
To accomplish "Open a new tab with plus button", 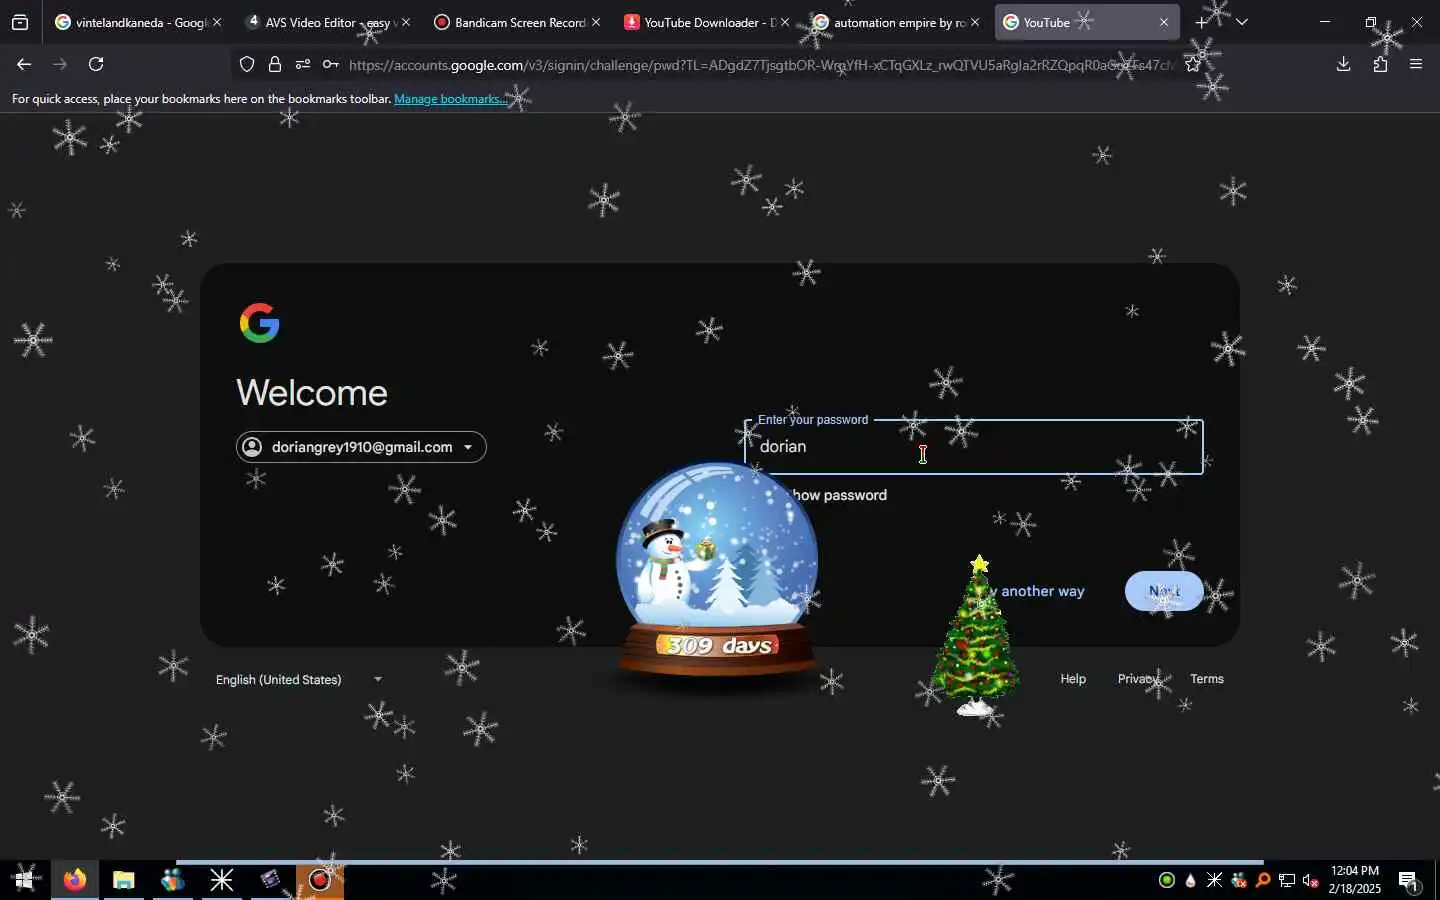I will (1201, 22).
